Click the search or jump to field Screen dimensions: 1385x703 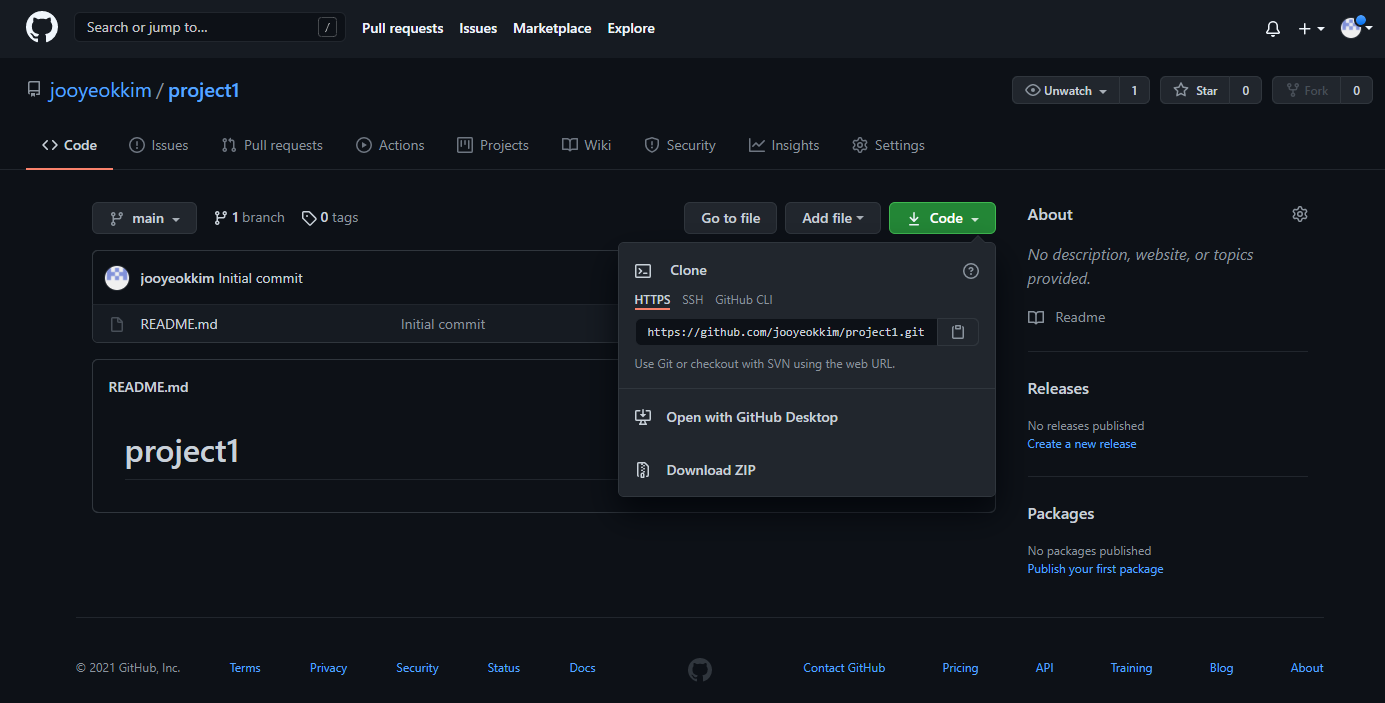[210, 27]
